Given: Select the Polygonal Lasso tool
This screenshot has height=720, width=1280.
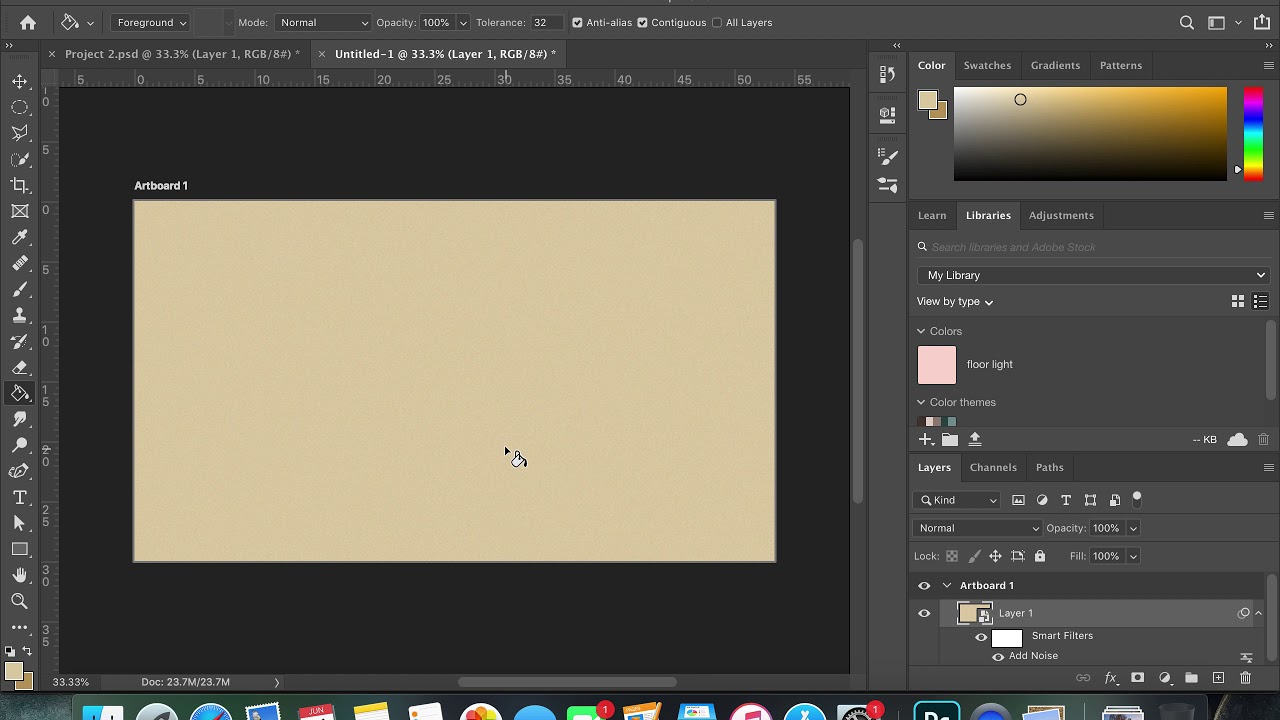Looking at the screenshot, I should coord(20,133).
